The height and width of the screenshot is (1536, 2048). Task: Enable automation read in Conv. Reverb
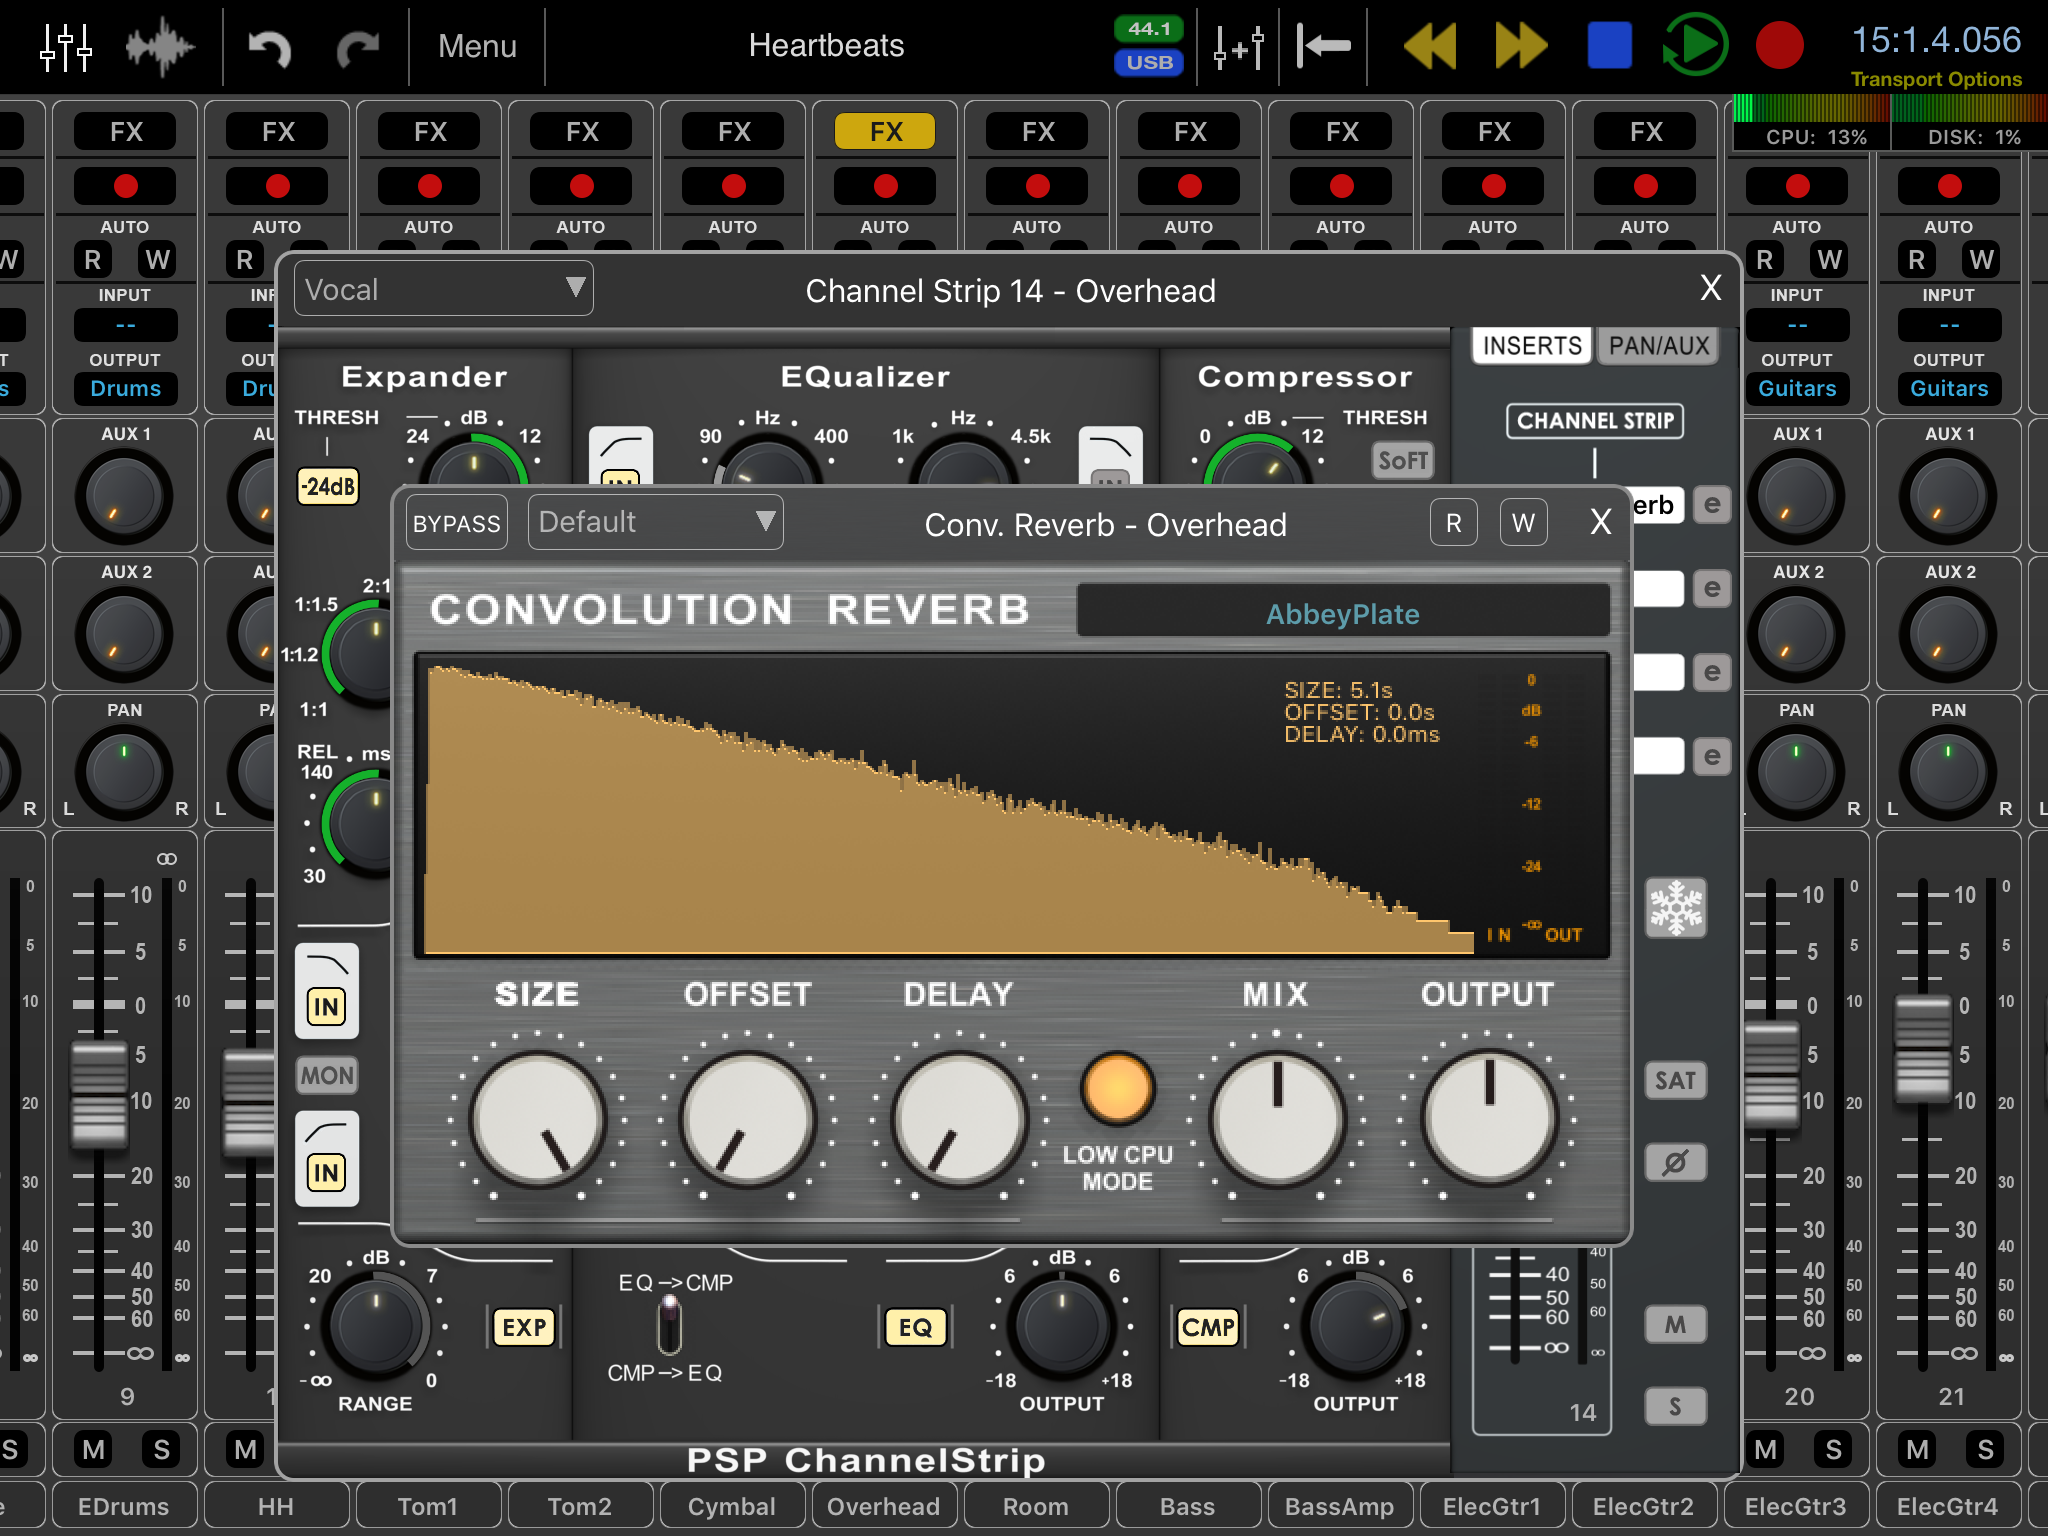1453,523
